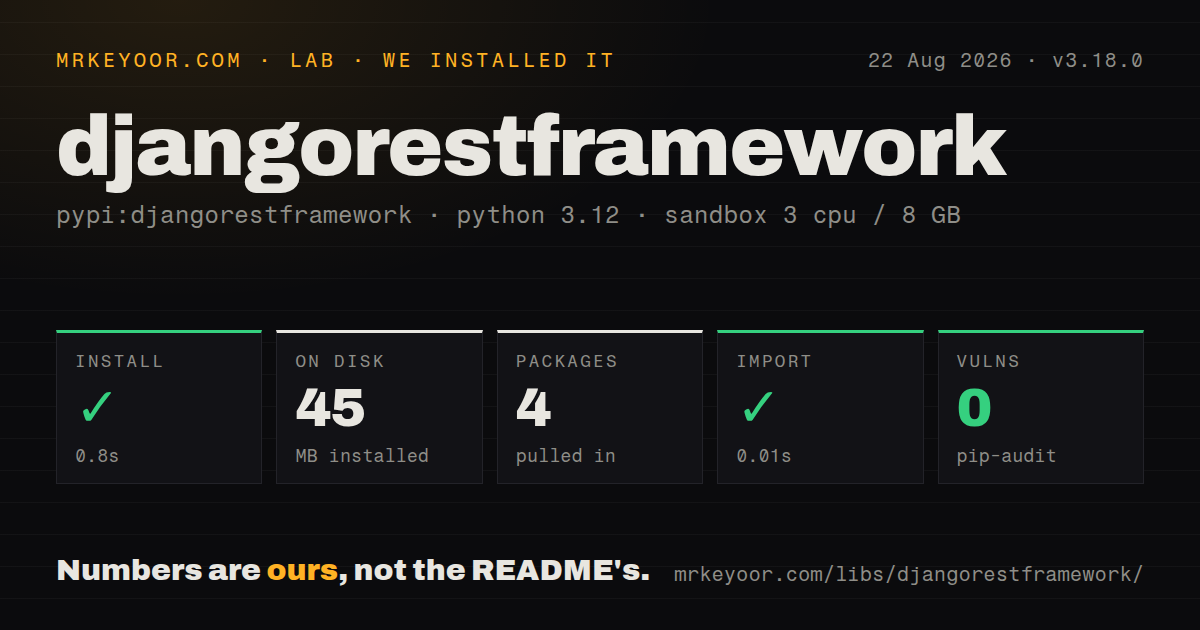Click the 'ON DISK' card label
The width and height of the screenshot is (1200, 630).
tap(340, 362)
